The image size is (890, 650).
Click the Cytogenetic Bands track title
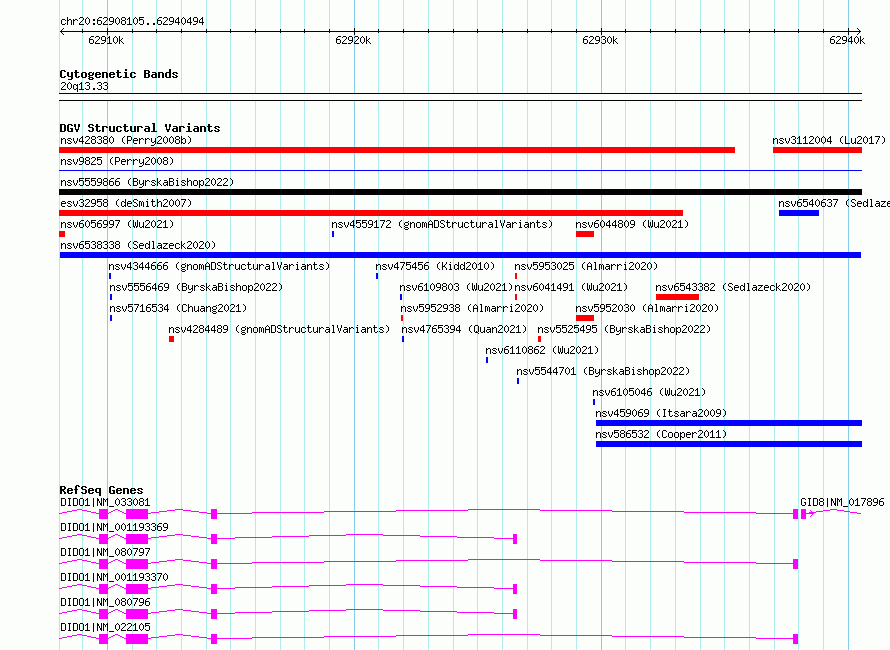click(119, 74)
